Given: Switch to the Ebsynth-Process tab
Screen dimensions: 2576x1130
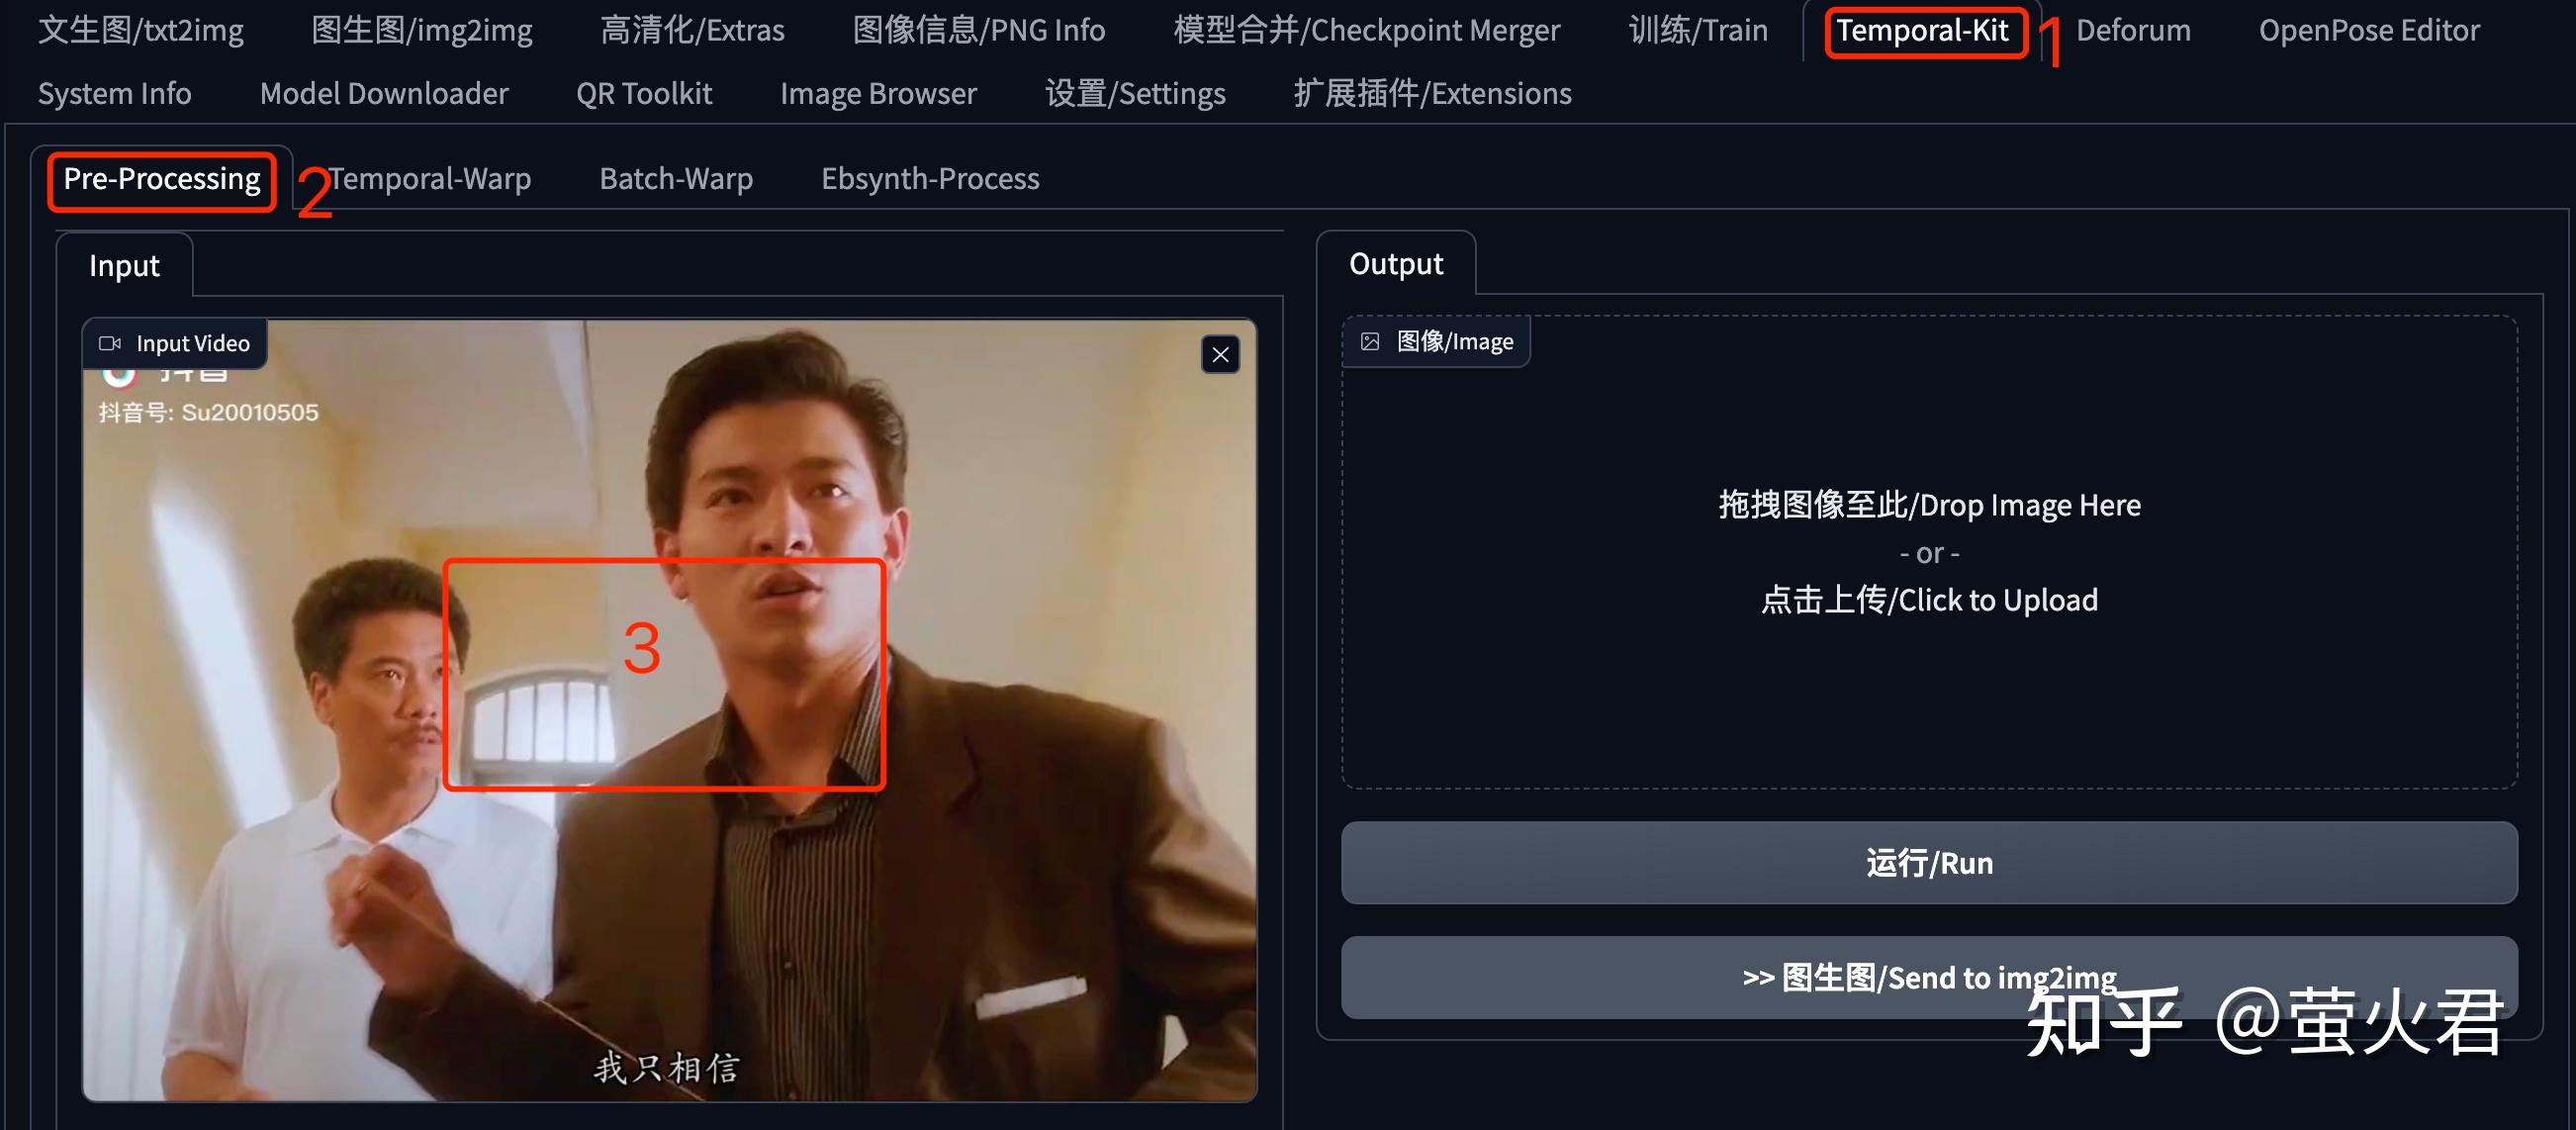Looking at the screenshot, I should [x=929, y=178].
